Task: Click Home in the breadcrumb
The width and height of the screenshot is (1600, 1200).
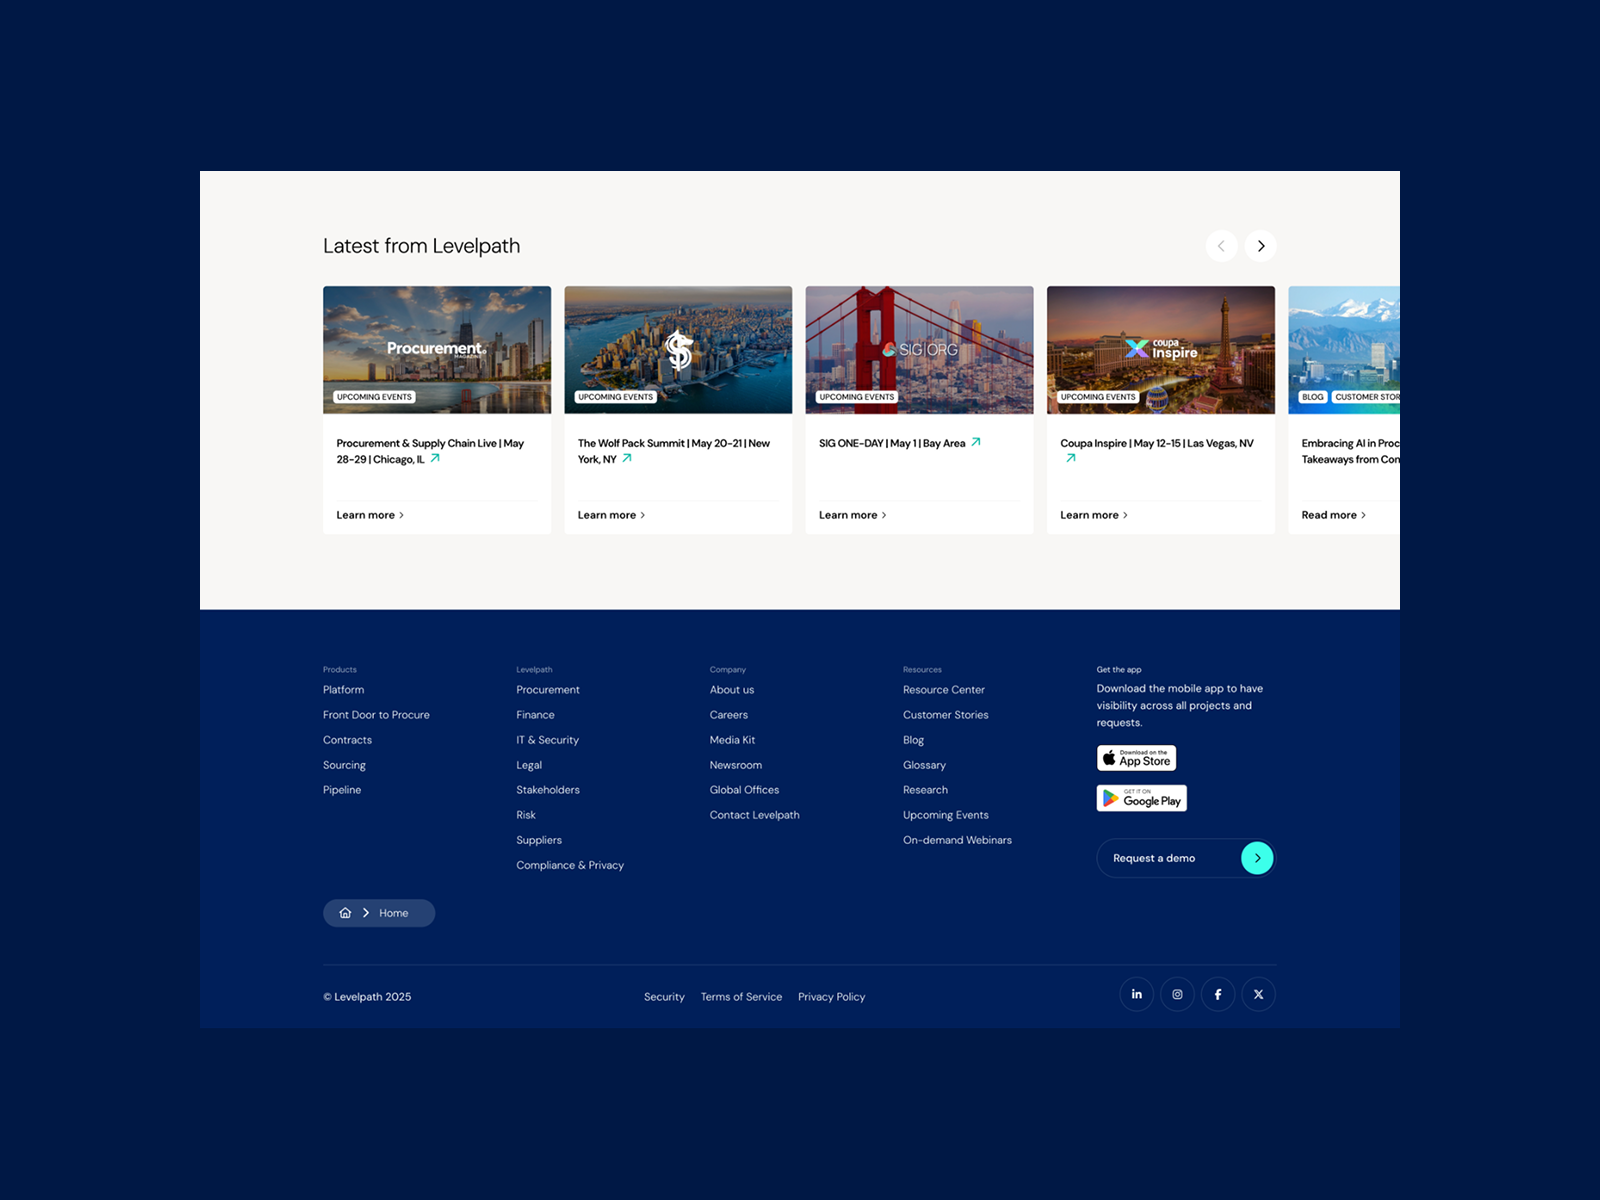Action: click(393, 913)
